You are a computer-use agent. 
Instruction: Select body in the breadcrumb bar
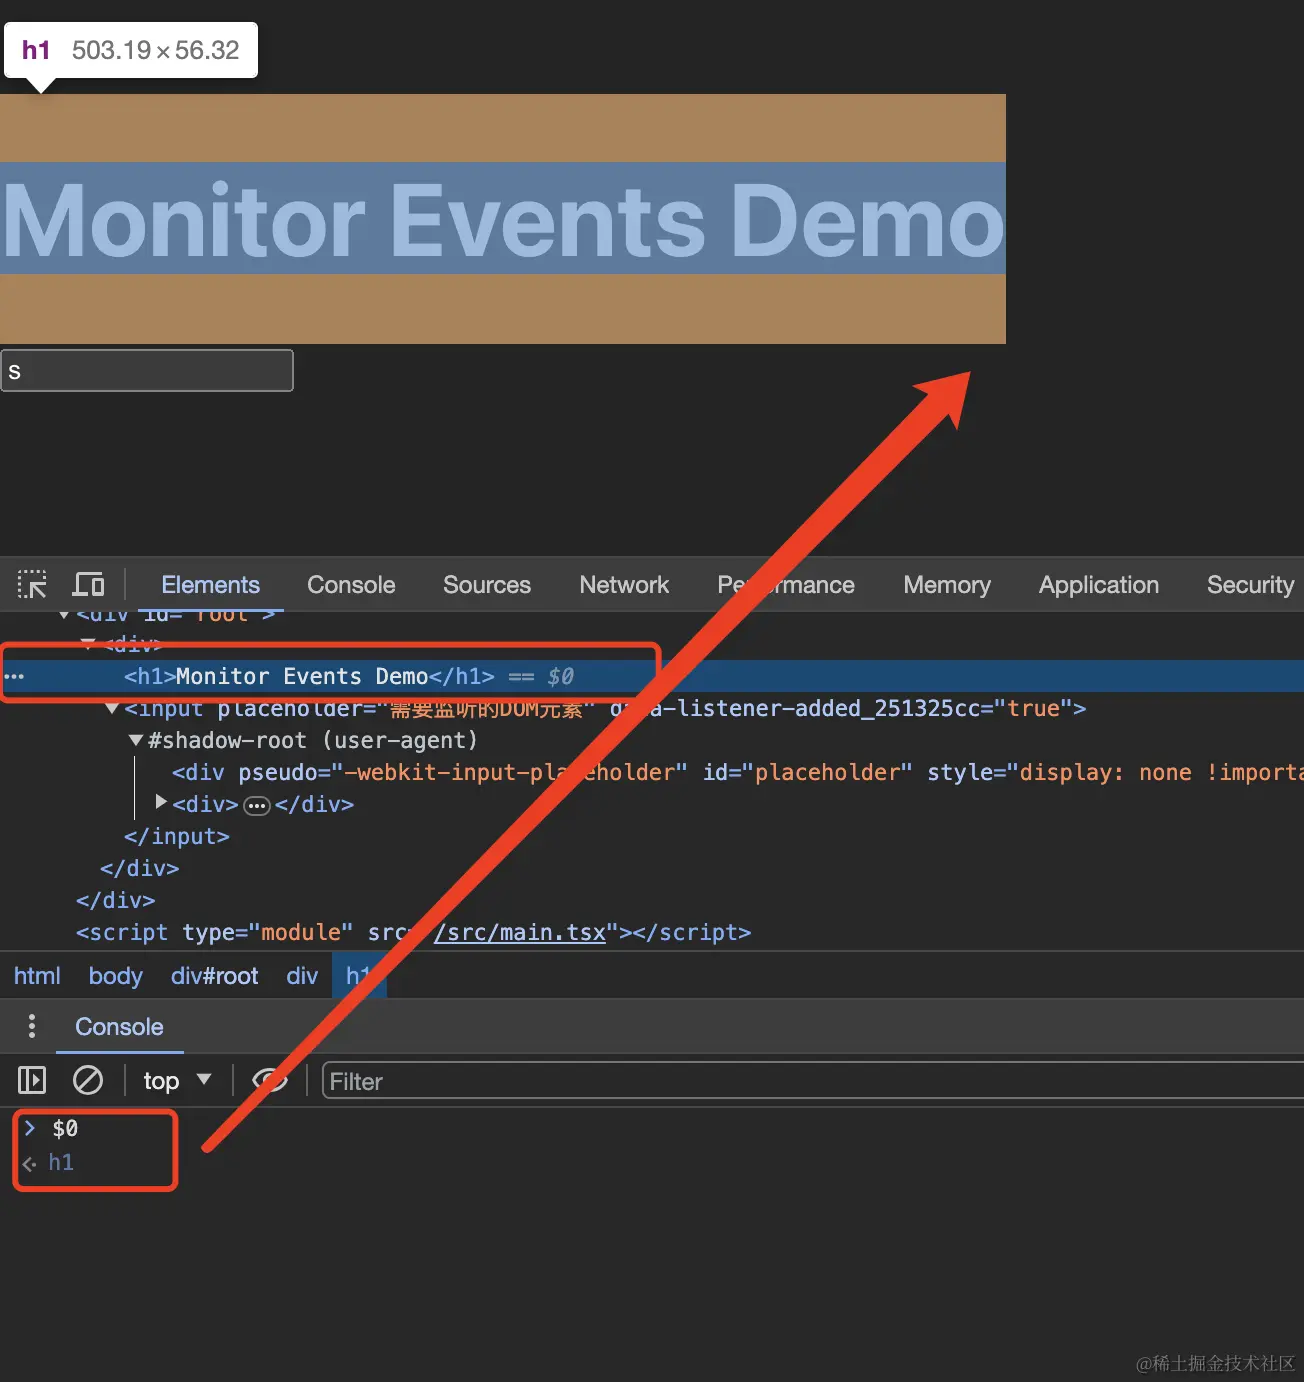pyautogui.click(x=116, y=976)
